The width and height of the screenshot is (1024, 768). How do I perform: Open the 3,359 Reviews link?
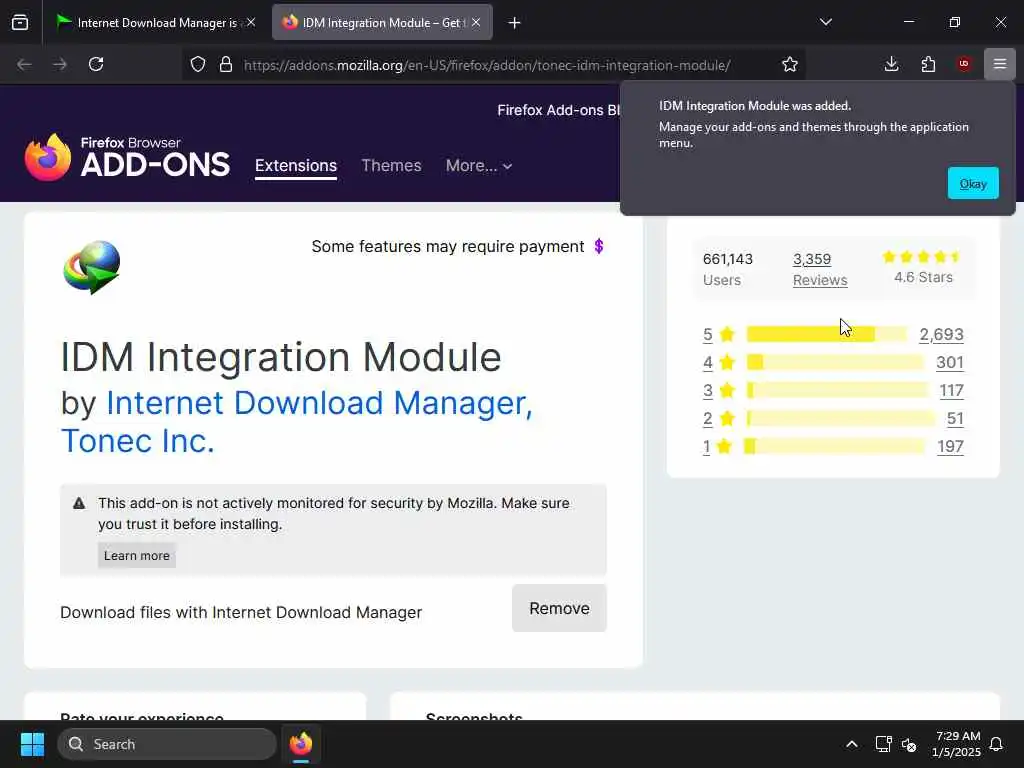point(820,269)
